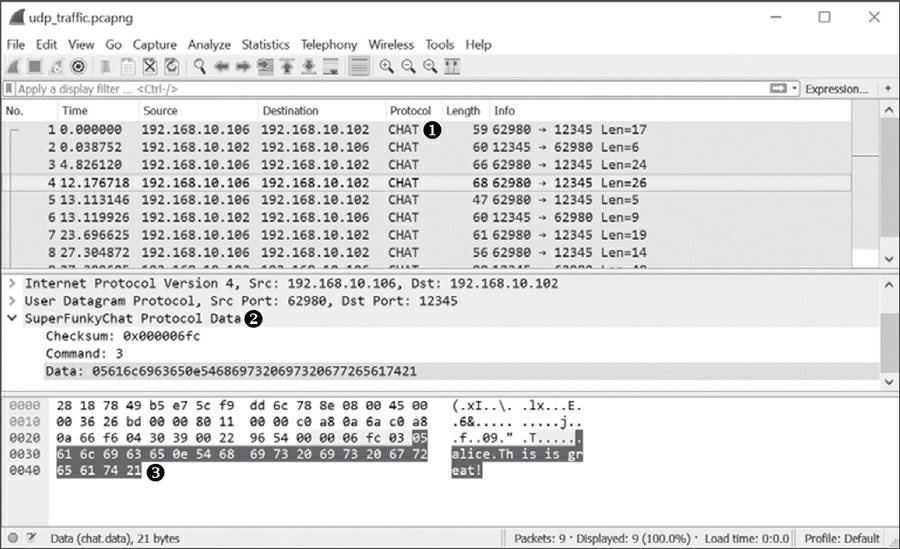Open the Tools menu
The height and width of the screenshot is (549, 900).
pyautogui.click(x=439, y=45)
